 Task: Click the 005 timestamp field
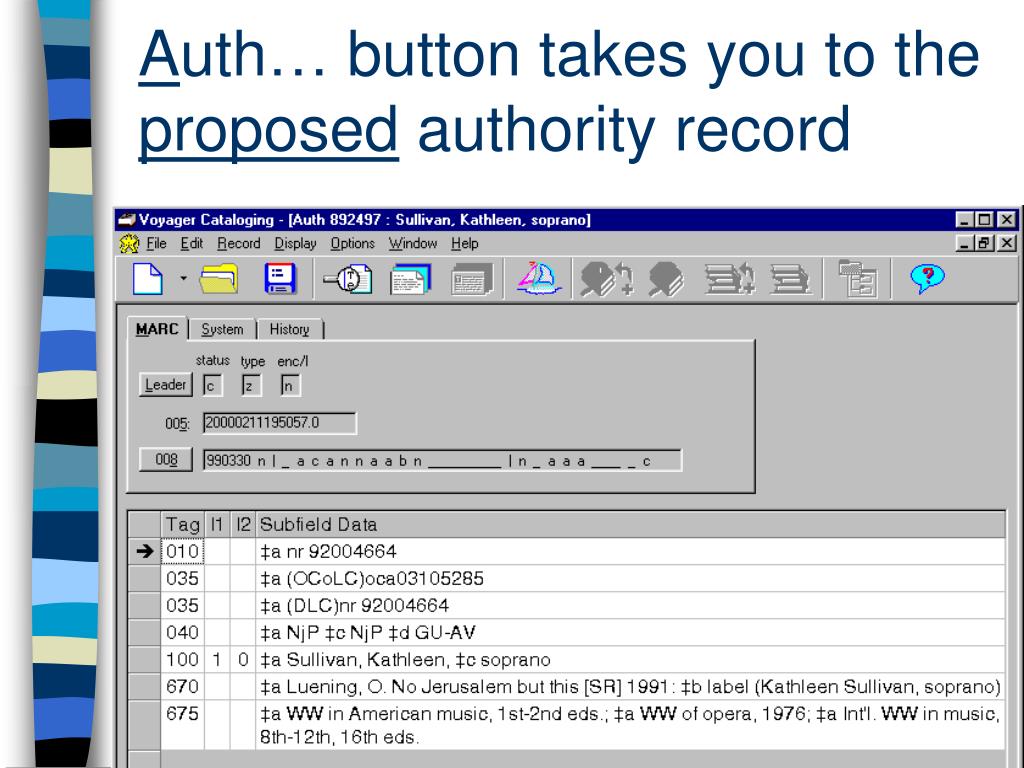tap(280, 423)
